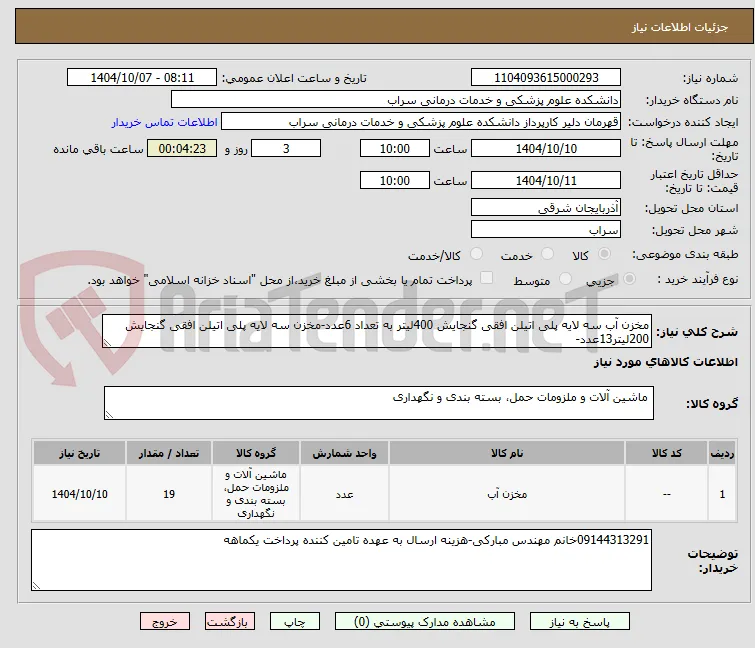This screenshot has height=648, width=755.
Task: Click the resize handle of شرح کلی نیاز textarea
Action: point(107,343)
